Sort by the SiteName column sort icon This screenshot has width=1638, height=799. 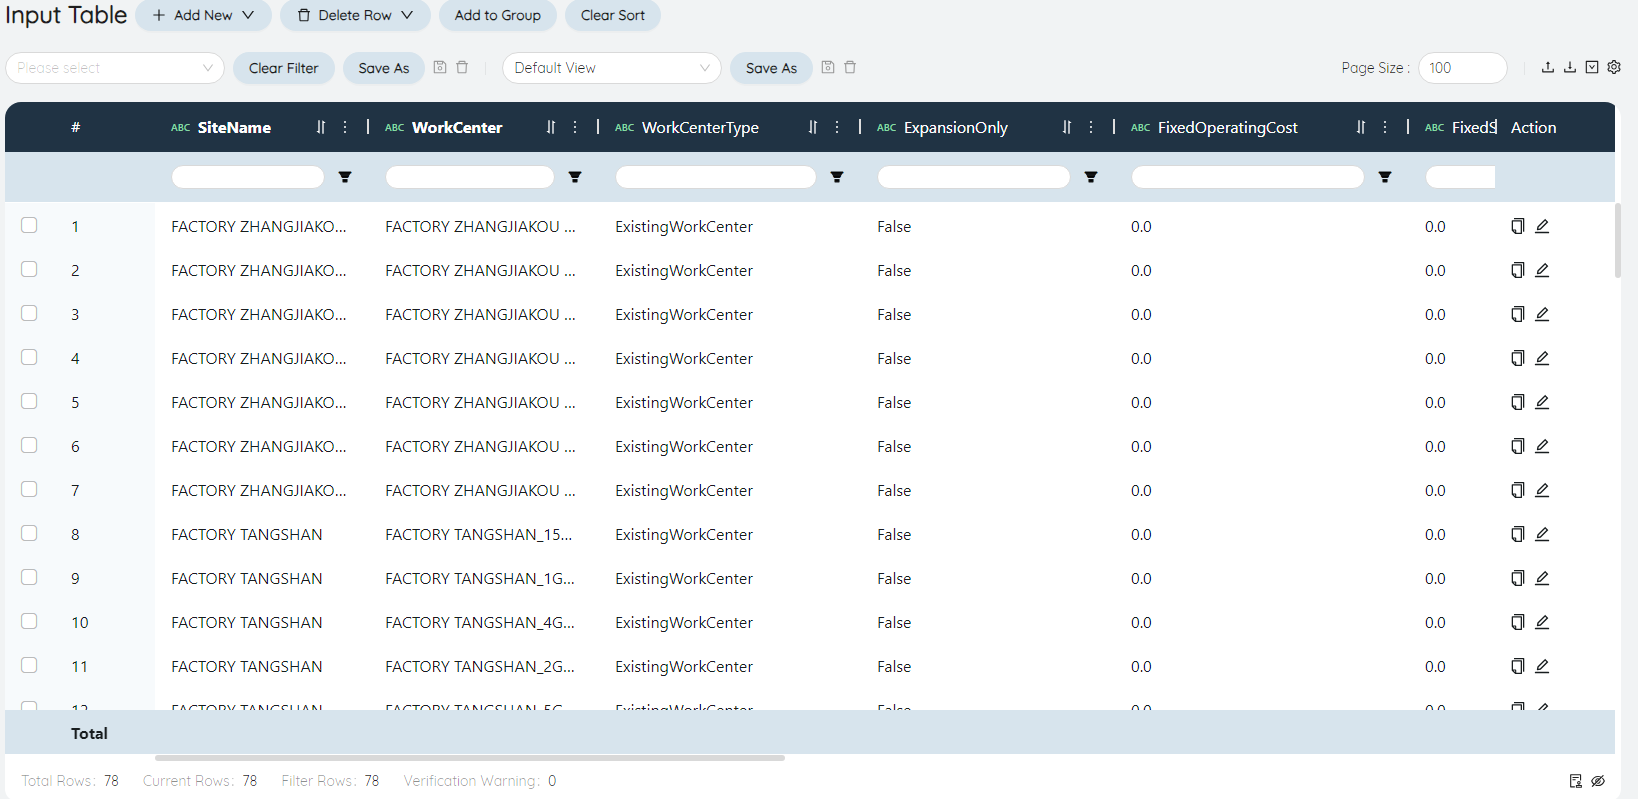321,127
